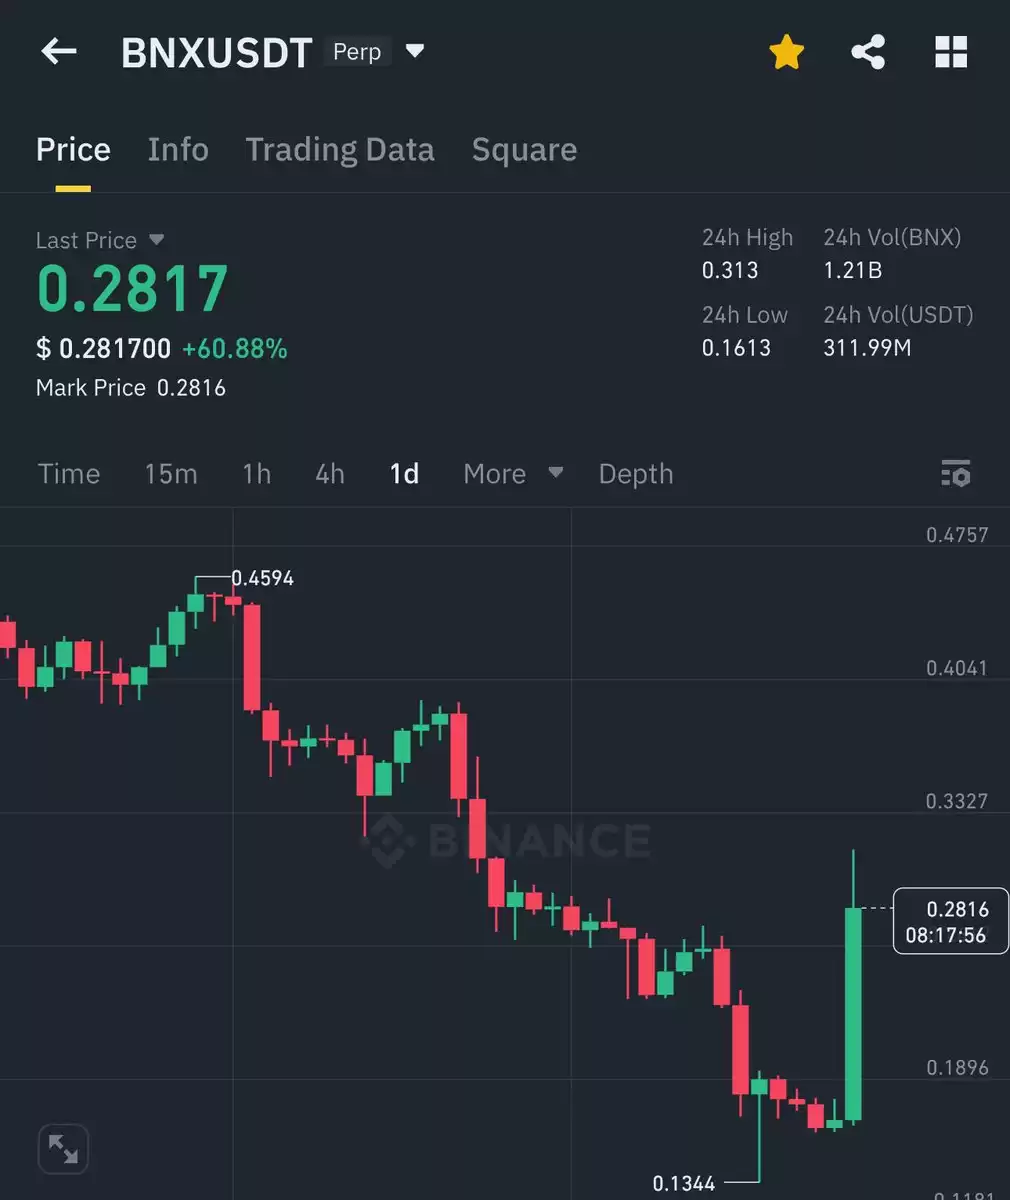
Task: Tap the Perp contract label
Action: point(357,52)
